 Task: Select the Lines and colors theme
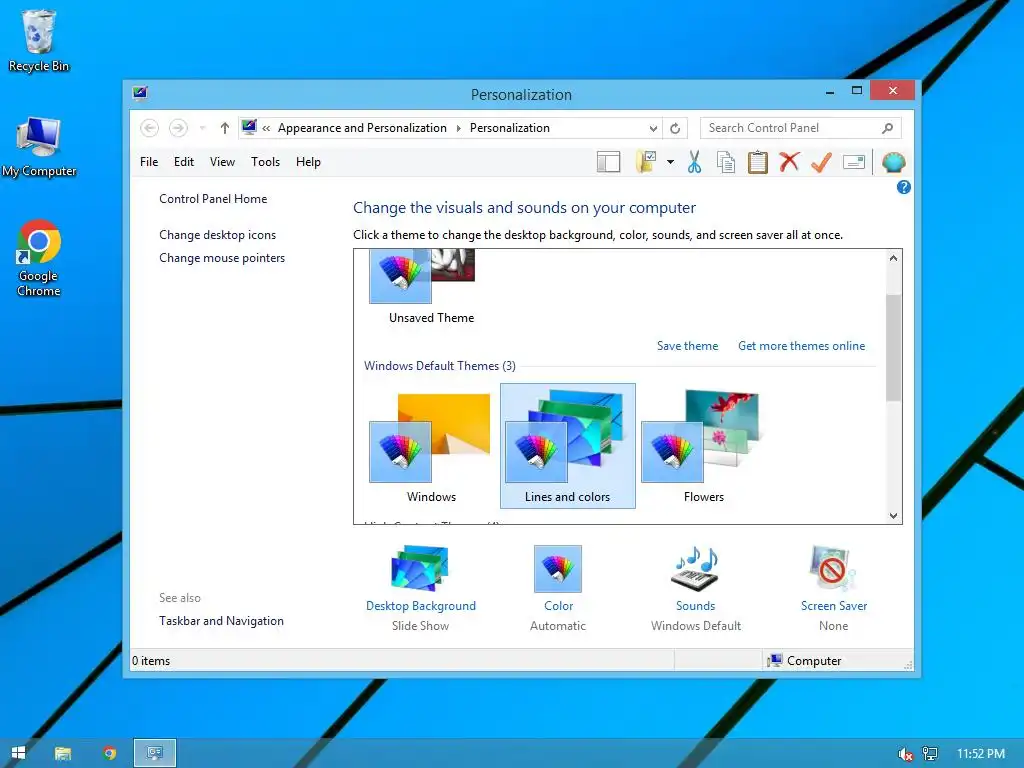pyautogui.click(x=568, y=446)
